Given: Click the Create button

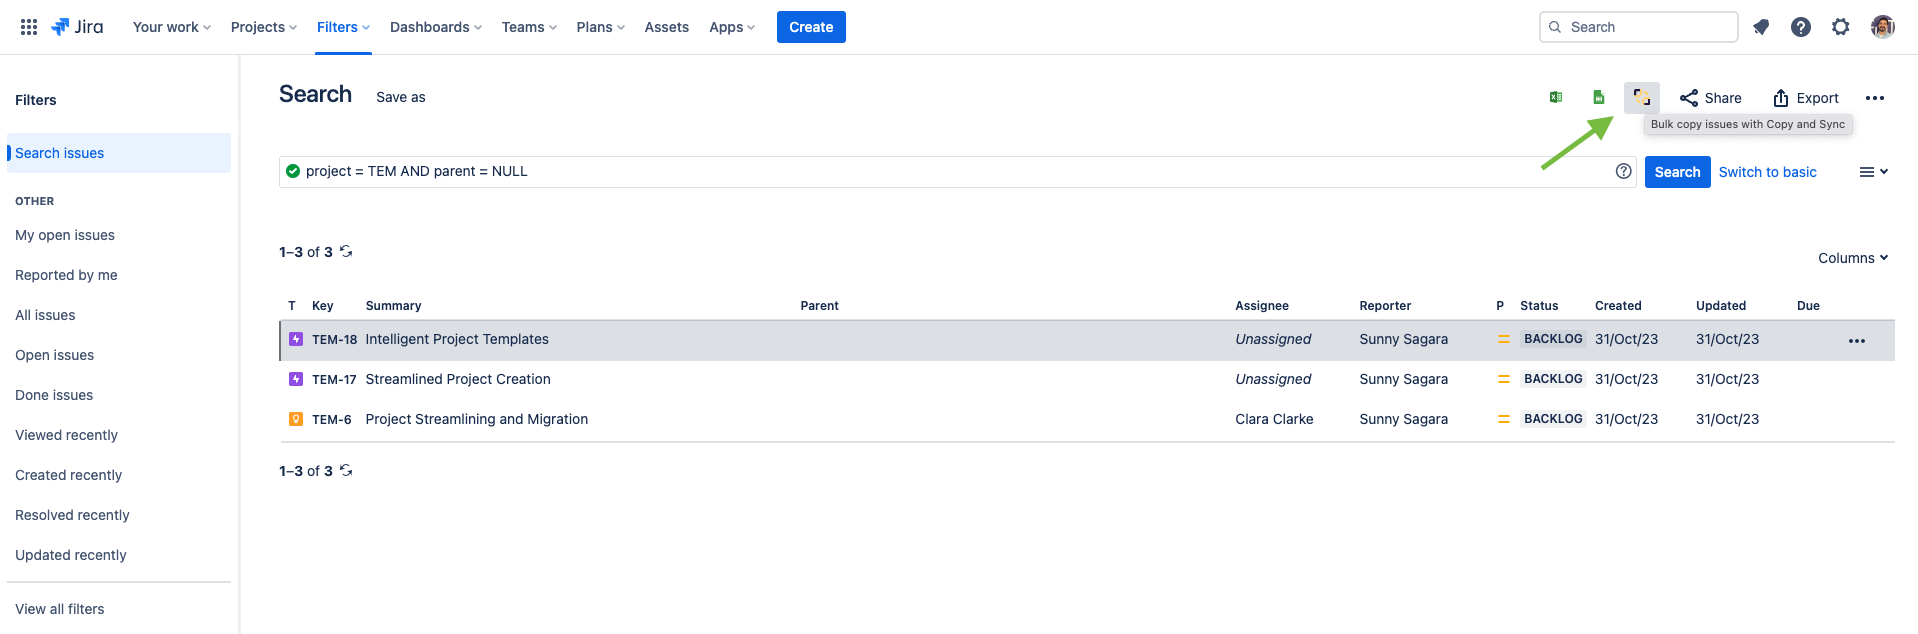Looking at the screenshot, I should click(x=810, y=27).
